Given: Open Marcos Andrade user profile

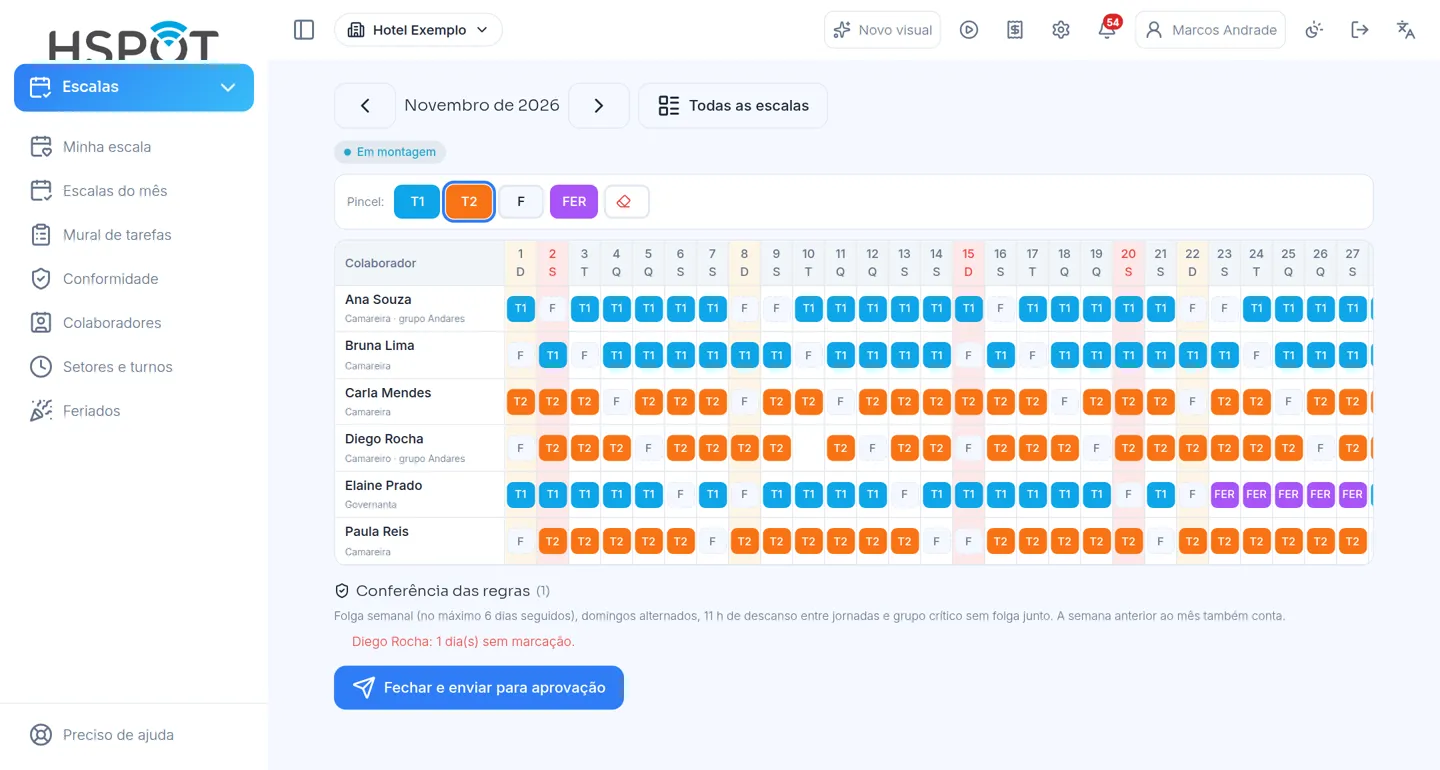Looking at the screenshot, I should tap(1210, 30).
